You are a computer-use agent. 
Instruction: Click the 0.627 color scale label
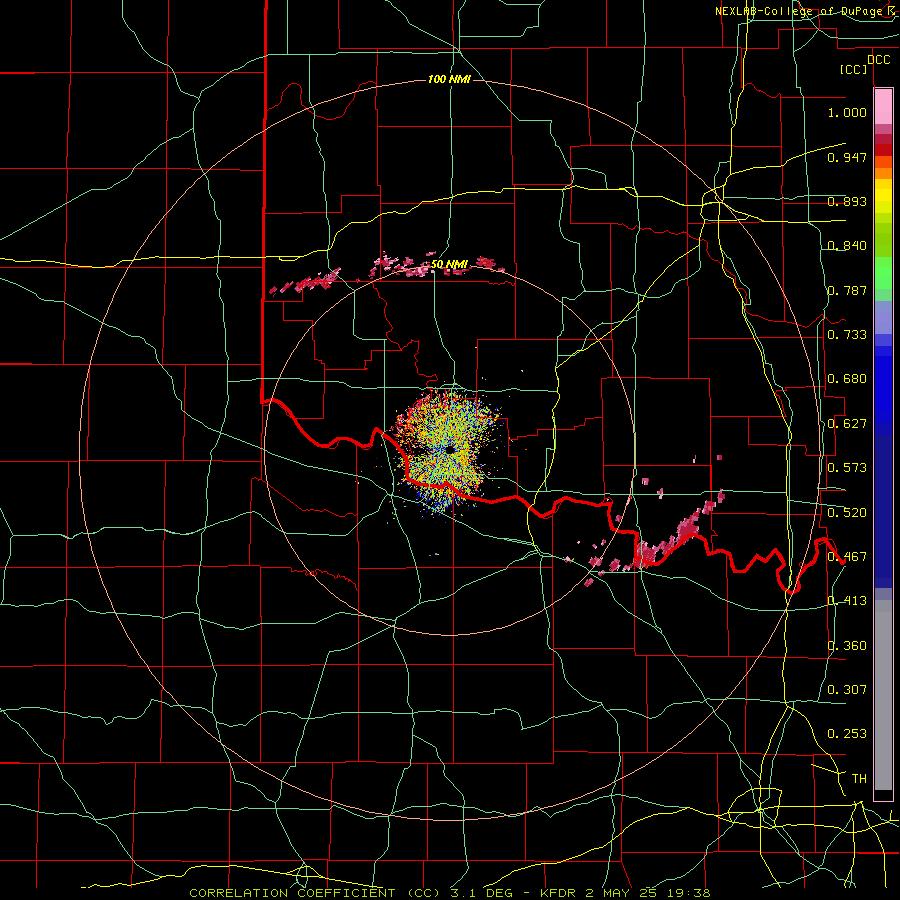[847, 424]
